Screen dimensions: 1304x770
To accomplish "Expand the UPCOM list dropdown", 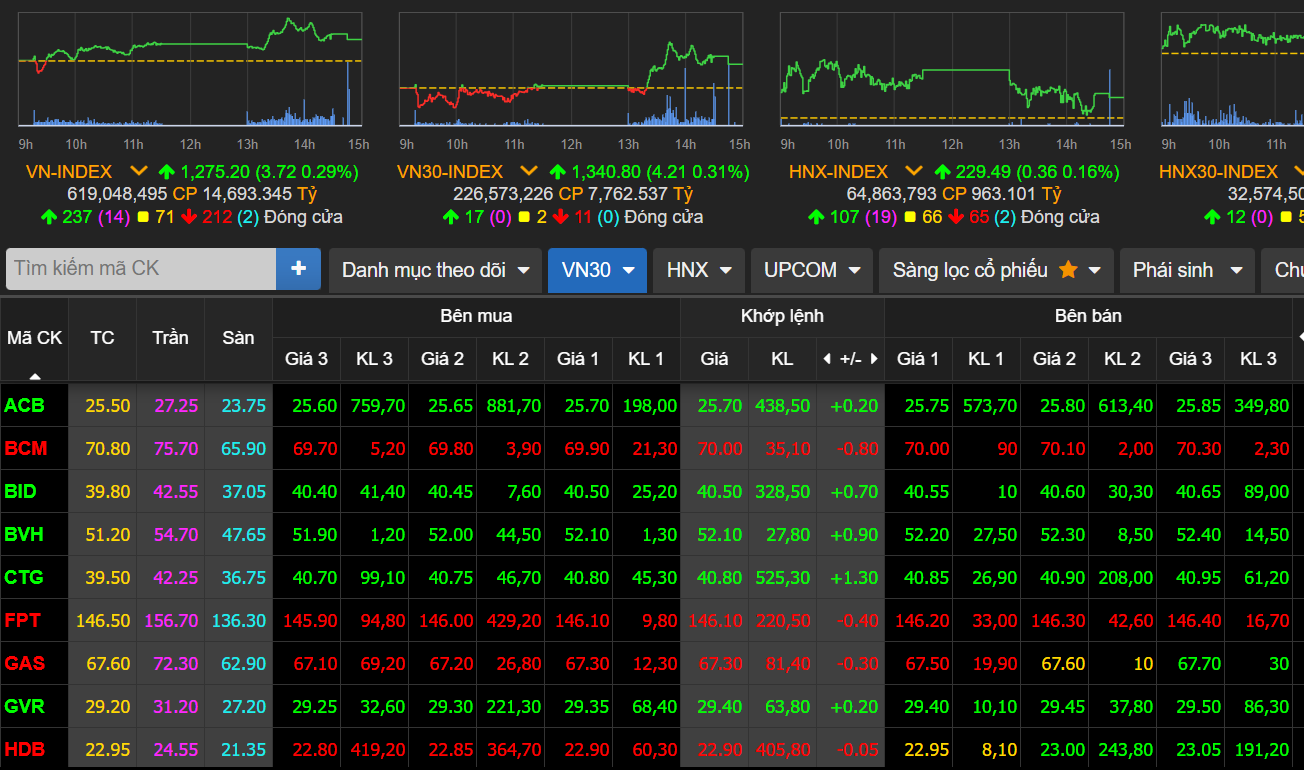I will point(812,270).
